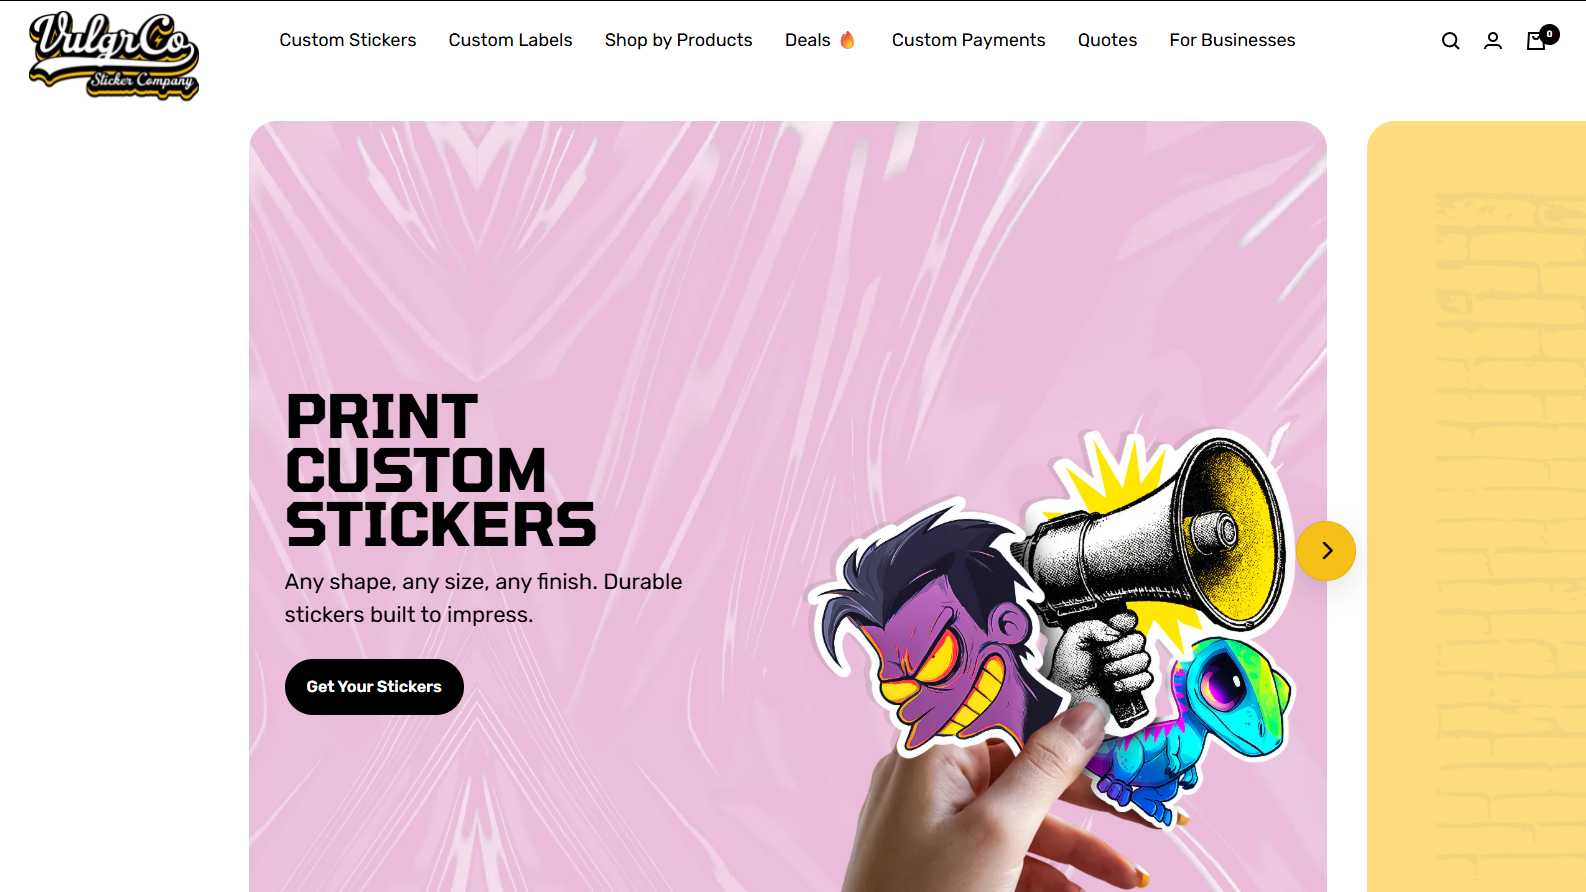The image size is (1586, 892).
Task: Open the account login icon
Action: pos(1493,41)
